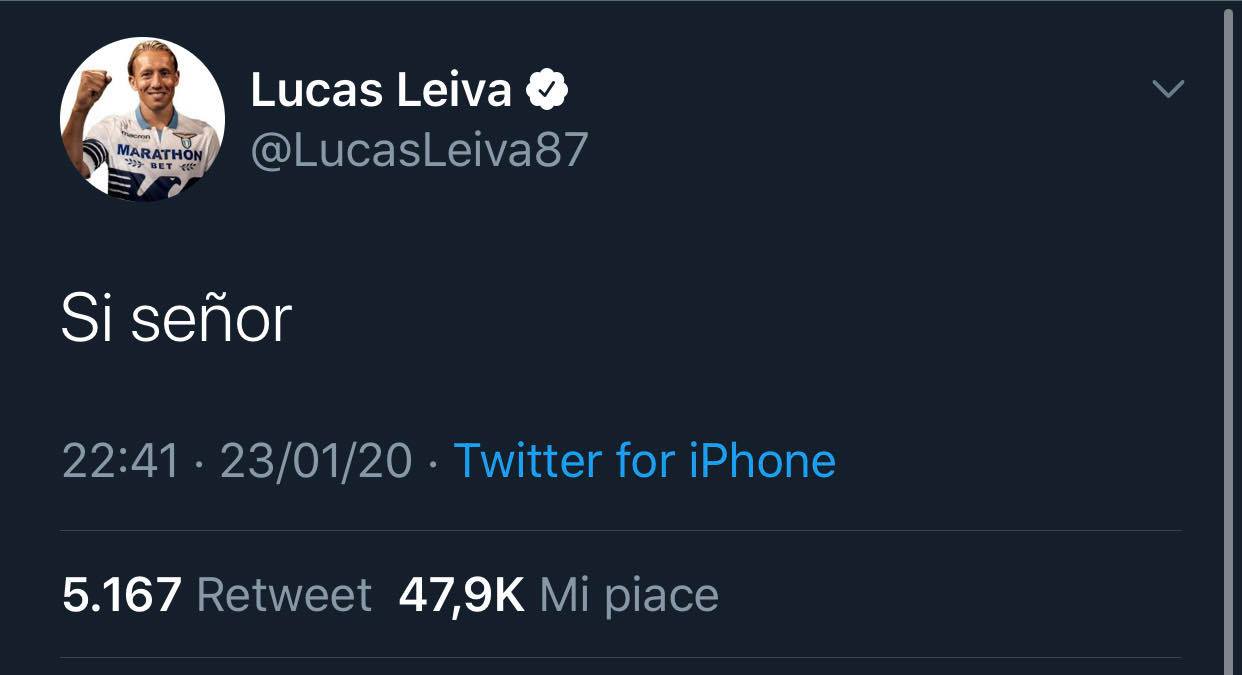Open the Twitter for iPhone source link
1242x675 pixels.
[644, 461]
